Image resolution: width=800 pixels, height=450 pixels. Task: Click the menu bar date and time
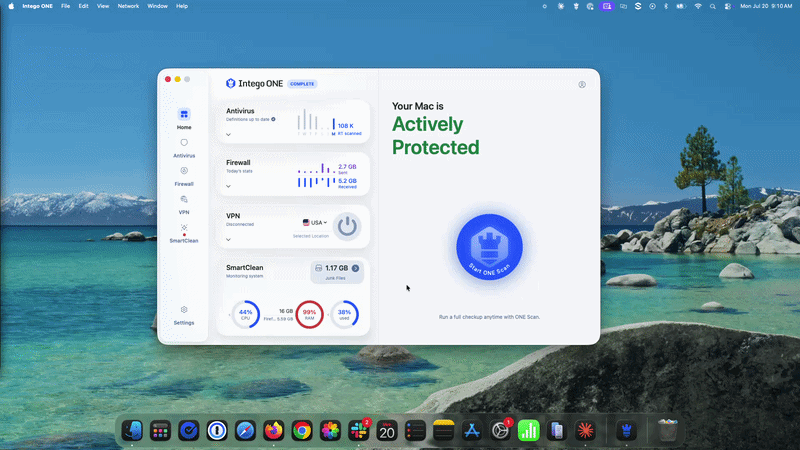coord(766,6)
